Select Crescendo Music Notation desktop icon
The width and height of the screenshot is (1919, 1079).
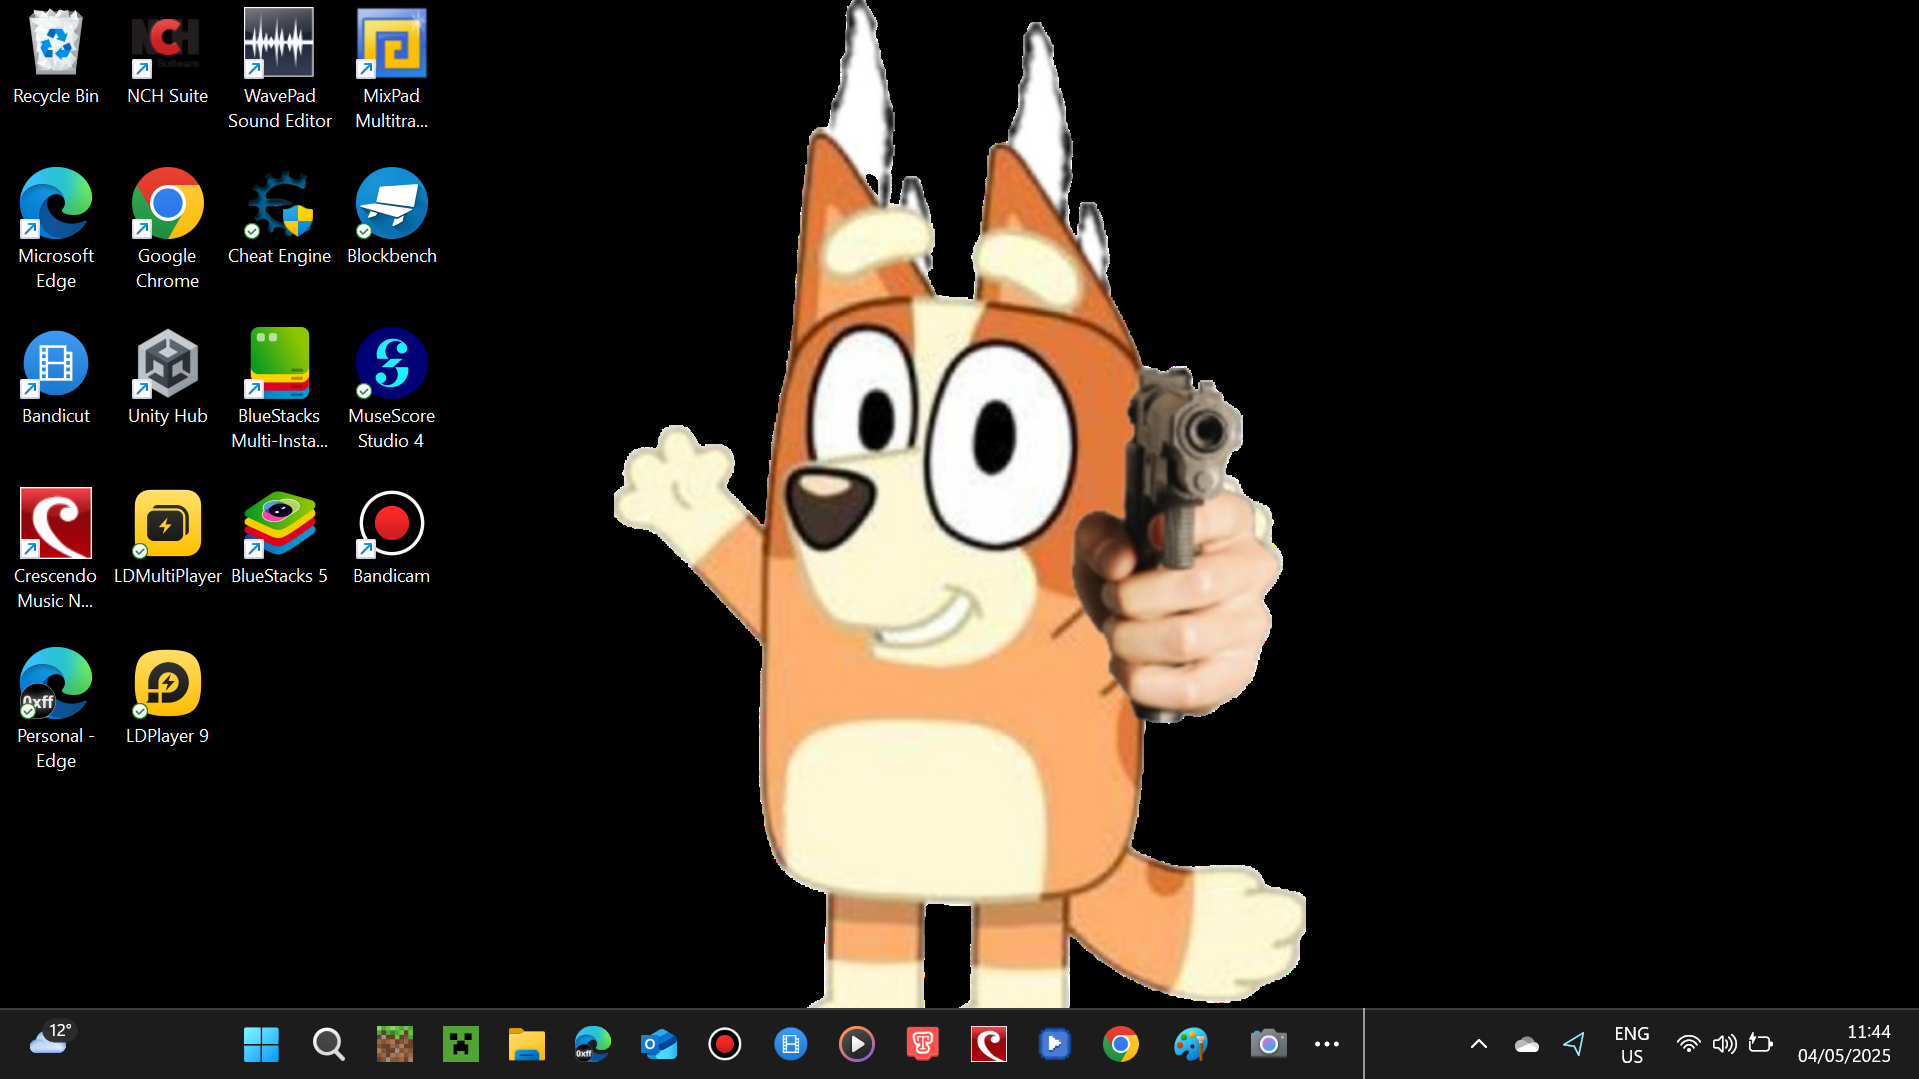(56, 549)
